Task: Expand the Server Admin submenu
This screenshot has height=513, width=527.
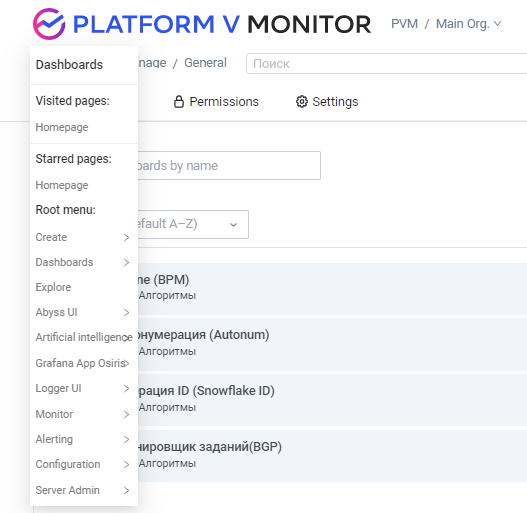Action: (x=84, y=490)
